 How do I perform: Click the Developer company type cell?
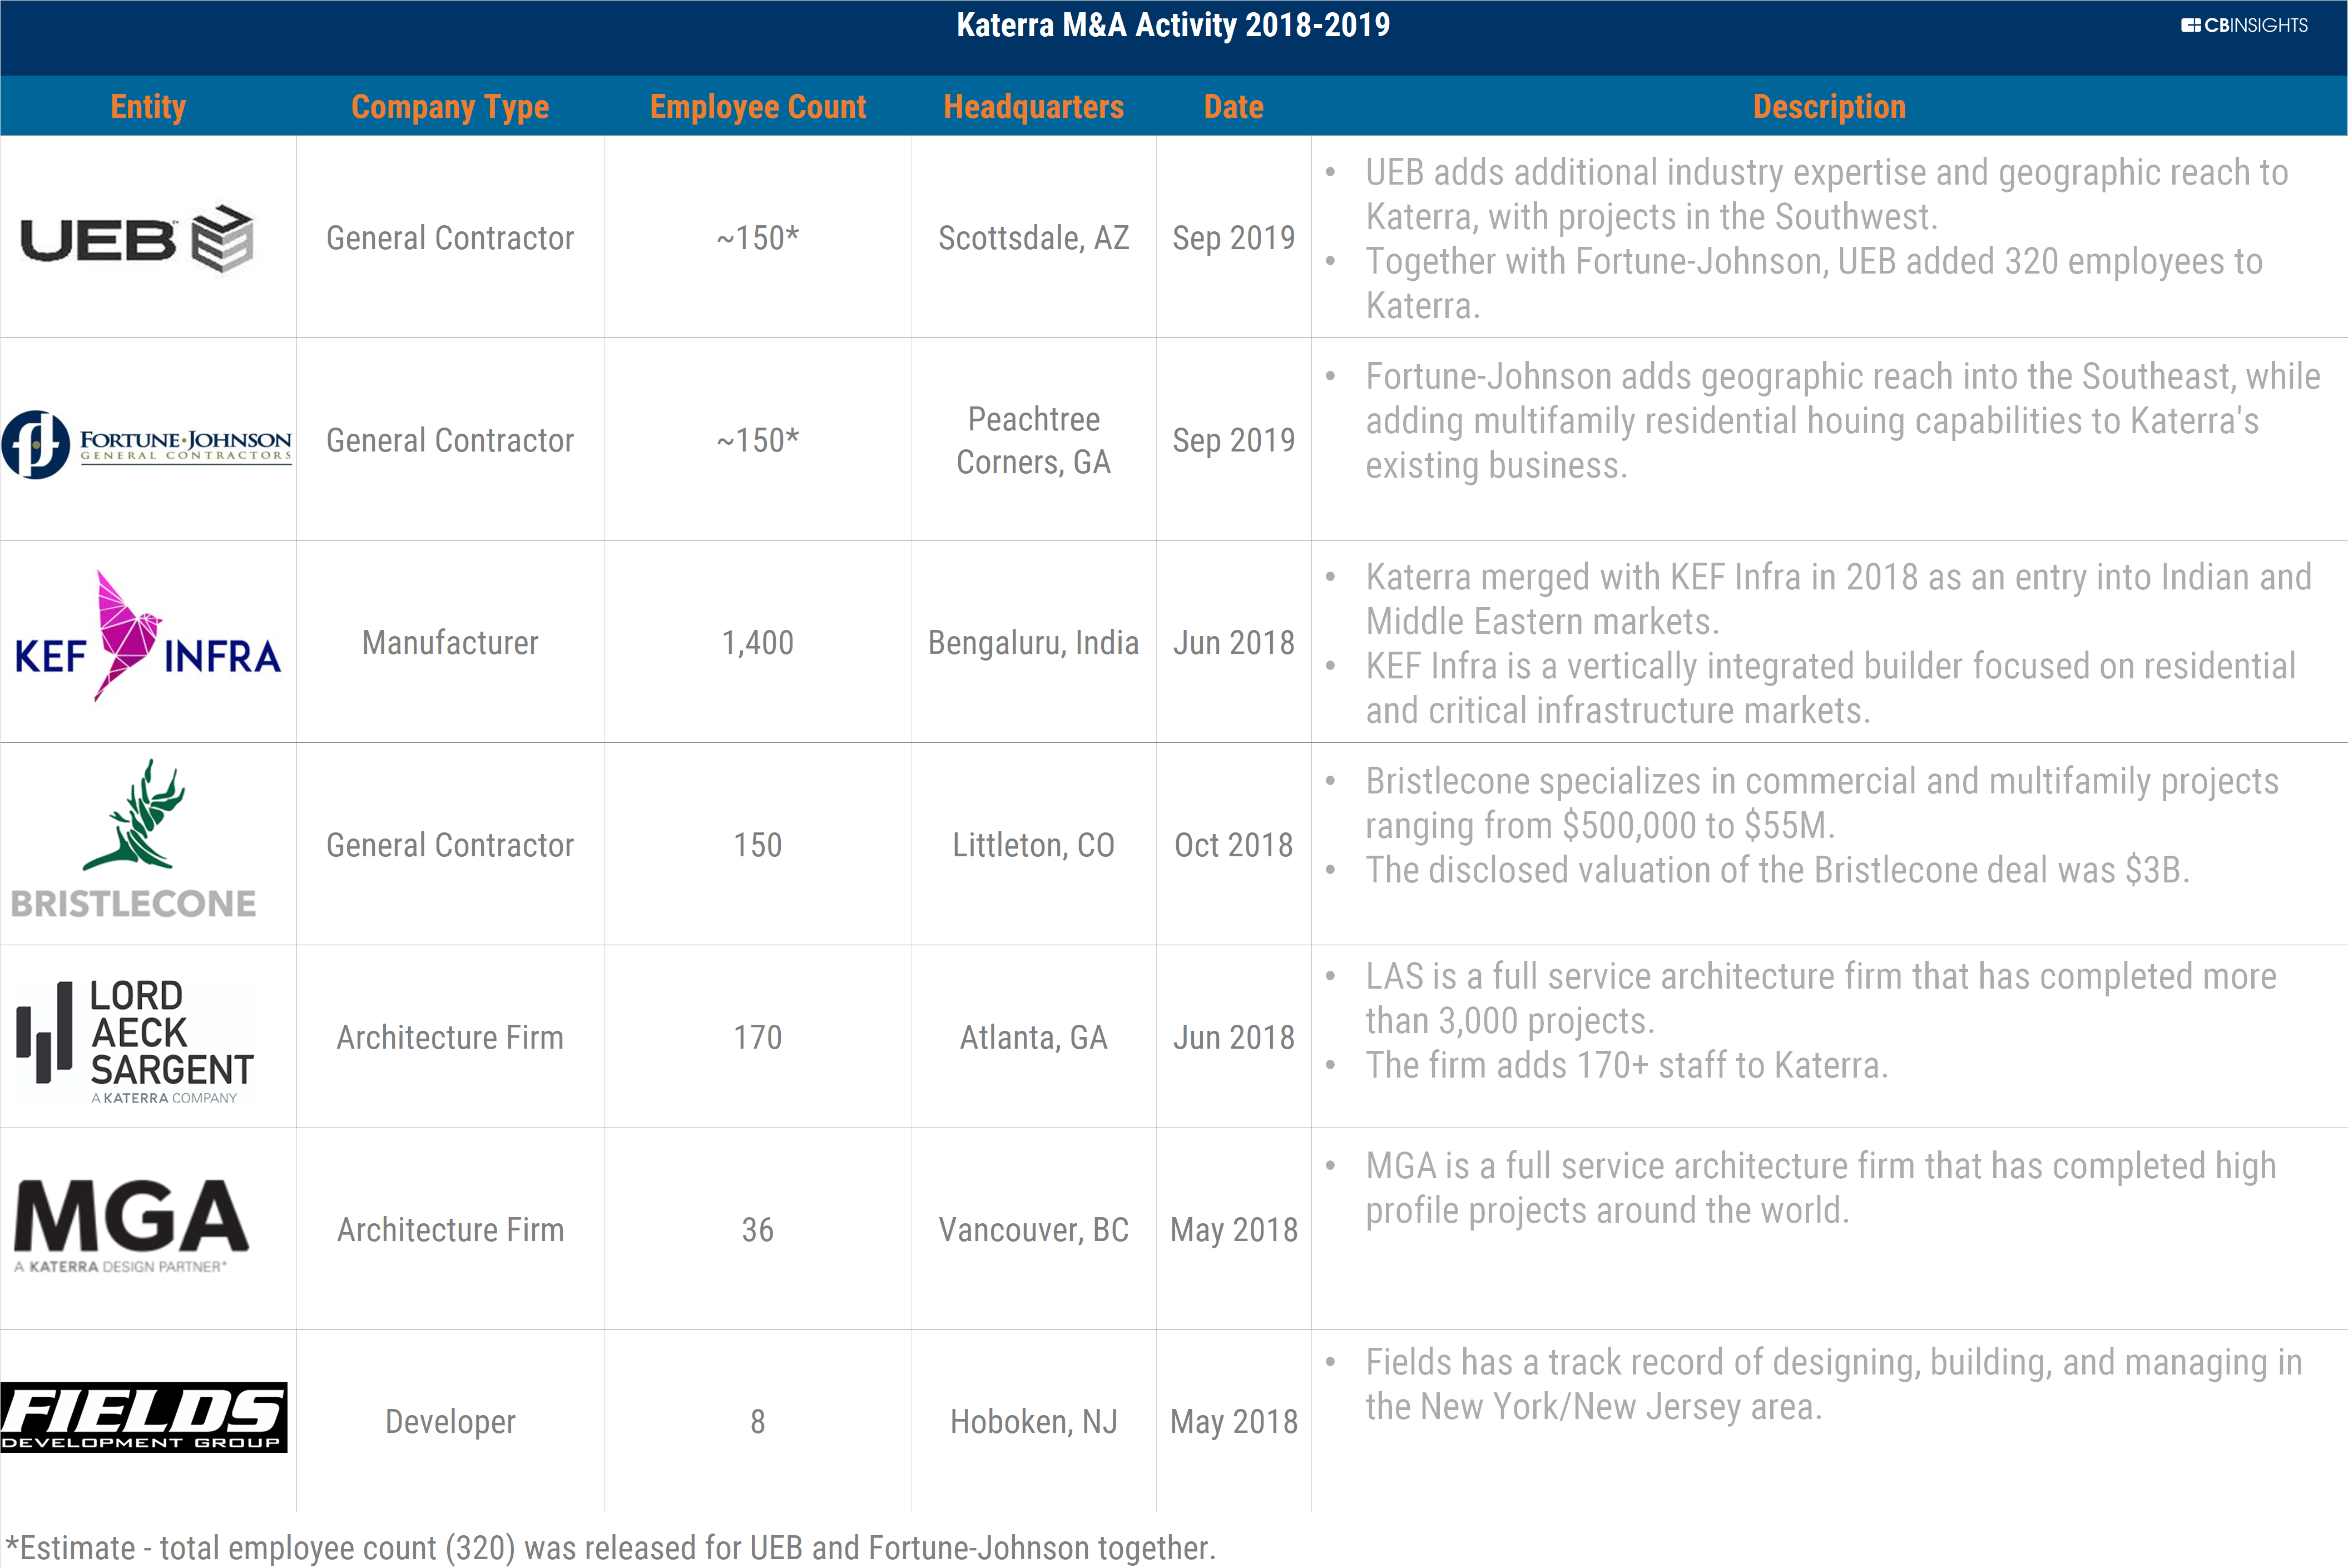click(x=450, y=1421)
